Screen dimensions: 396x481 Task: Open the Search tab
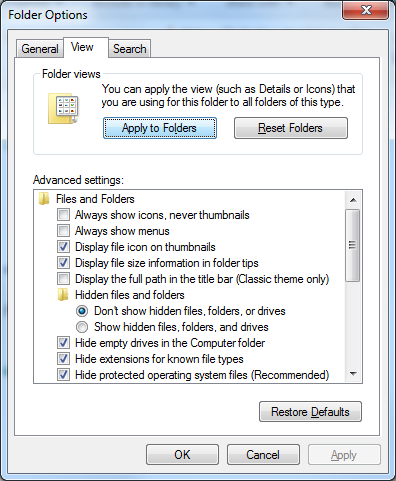click(x=130, y=49)
